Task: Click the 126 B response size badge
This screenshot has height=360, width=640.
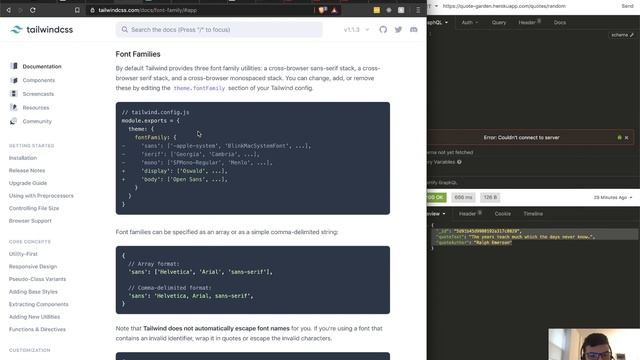Action: [x=490, y=198]
